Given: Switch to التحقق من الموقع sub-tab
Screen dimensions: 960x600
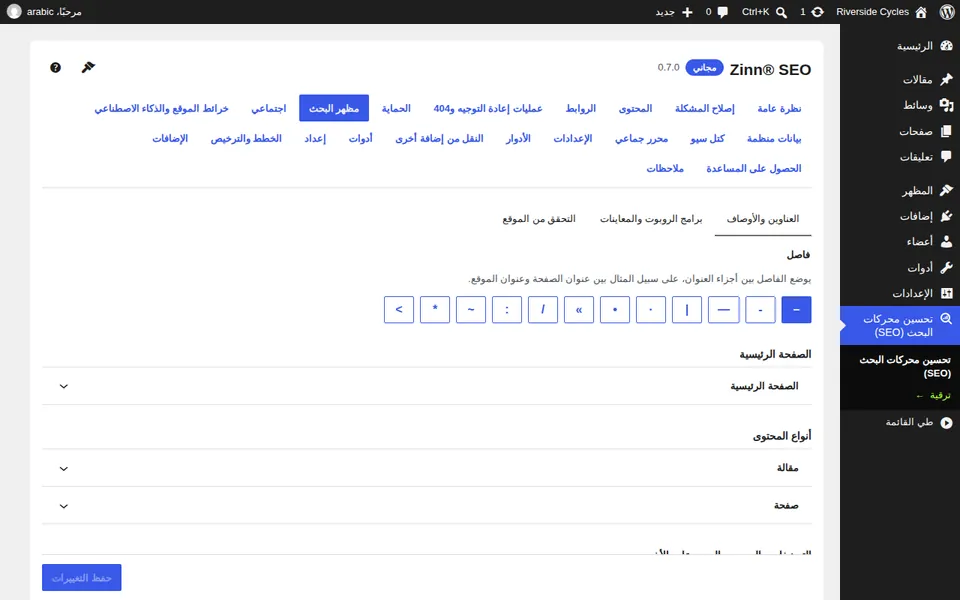Looking at the screenshot, I should click(539, 219).
